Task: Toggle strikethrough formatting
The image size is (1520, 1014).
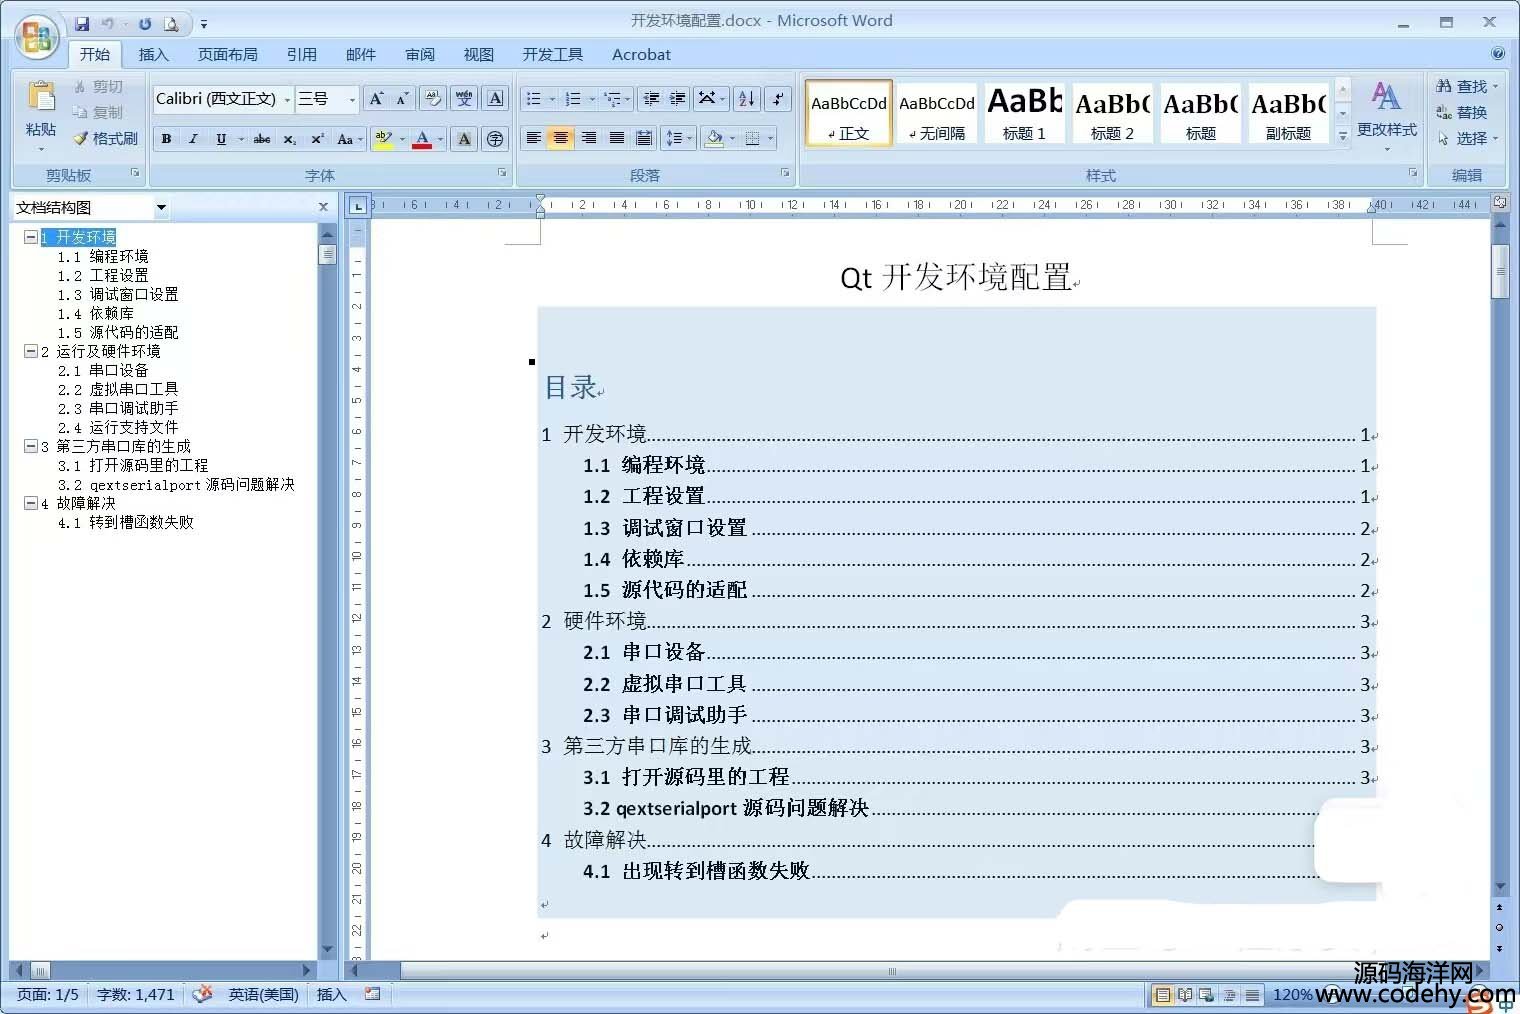Action: [262, 139]
